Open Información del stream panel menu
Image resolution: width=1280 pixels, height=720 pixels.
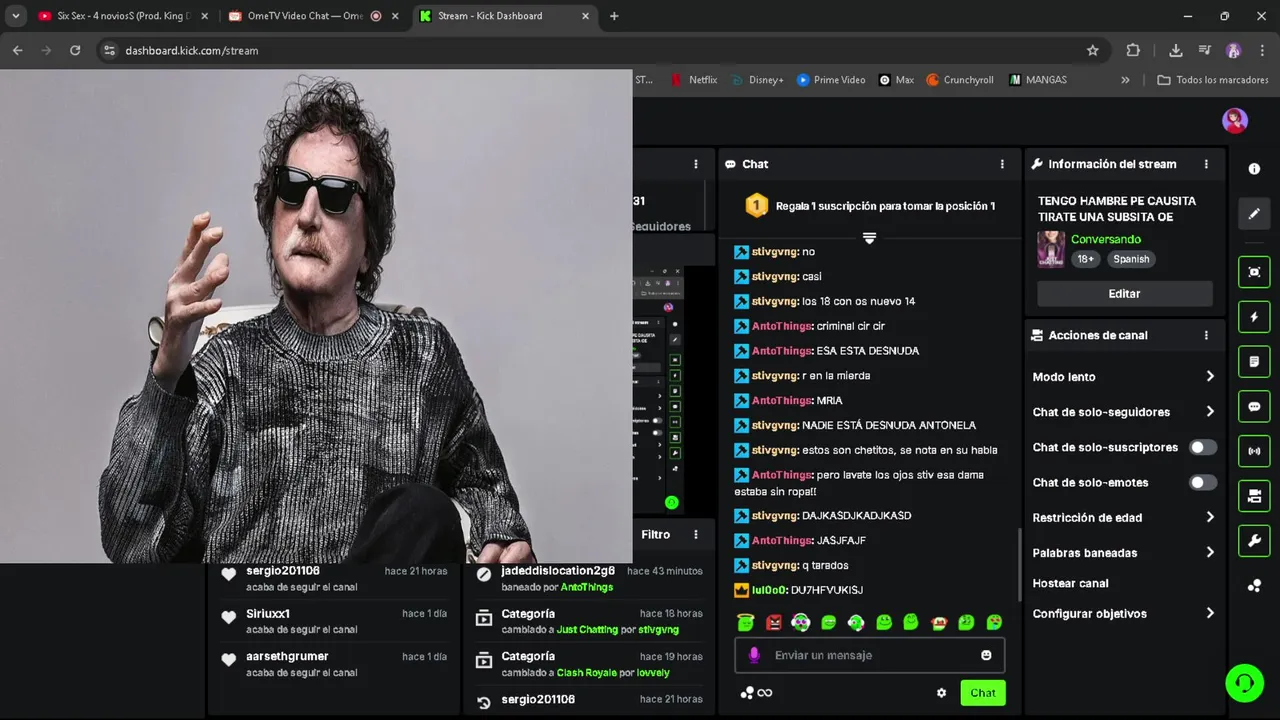tap(1206, 164)
